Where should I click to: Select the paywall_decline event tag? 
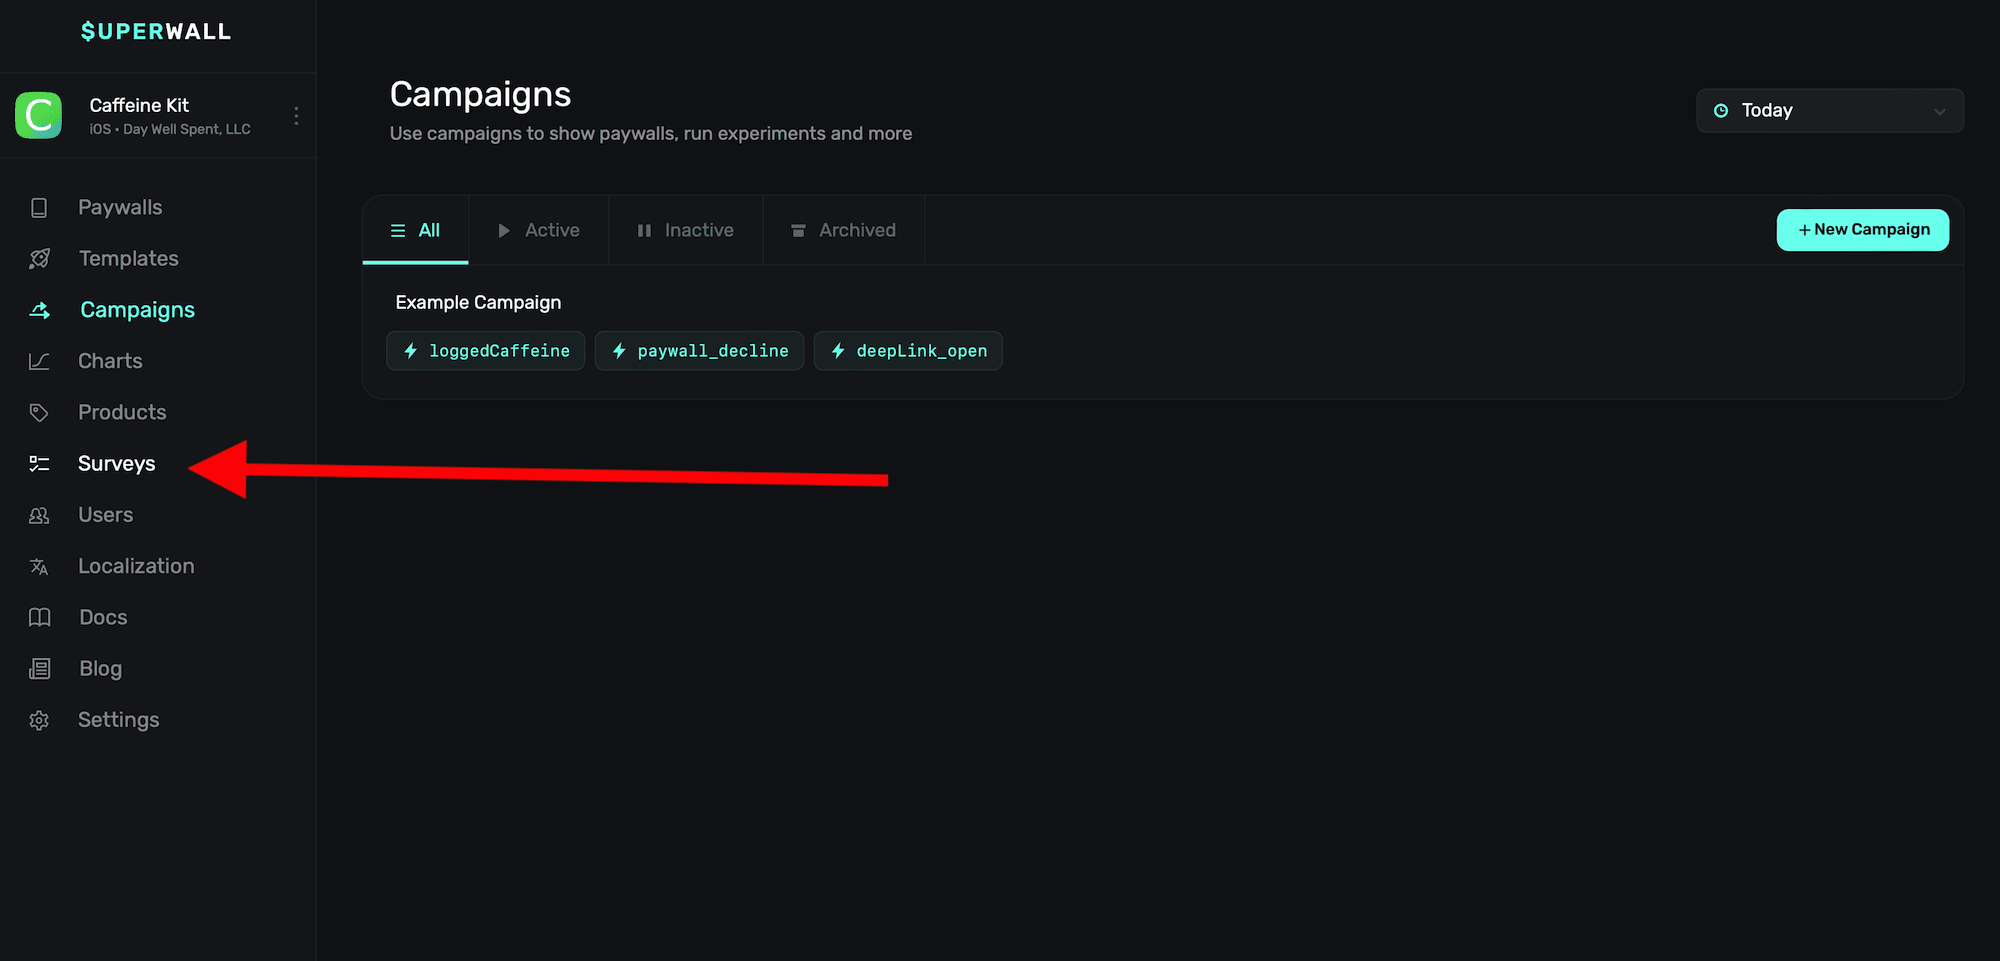click(x=699, y=351)
